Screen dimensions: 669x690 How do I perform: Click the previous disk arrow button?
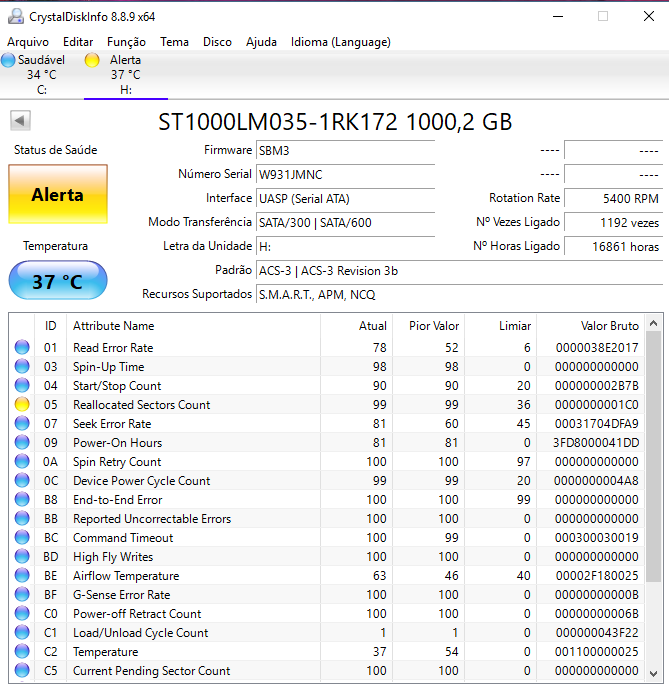click(x=20, y=121)
